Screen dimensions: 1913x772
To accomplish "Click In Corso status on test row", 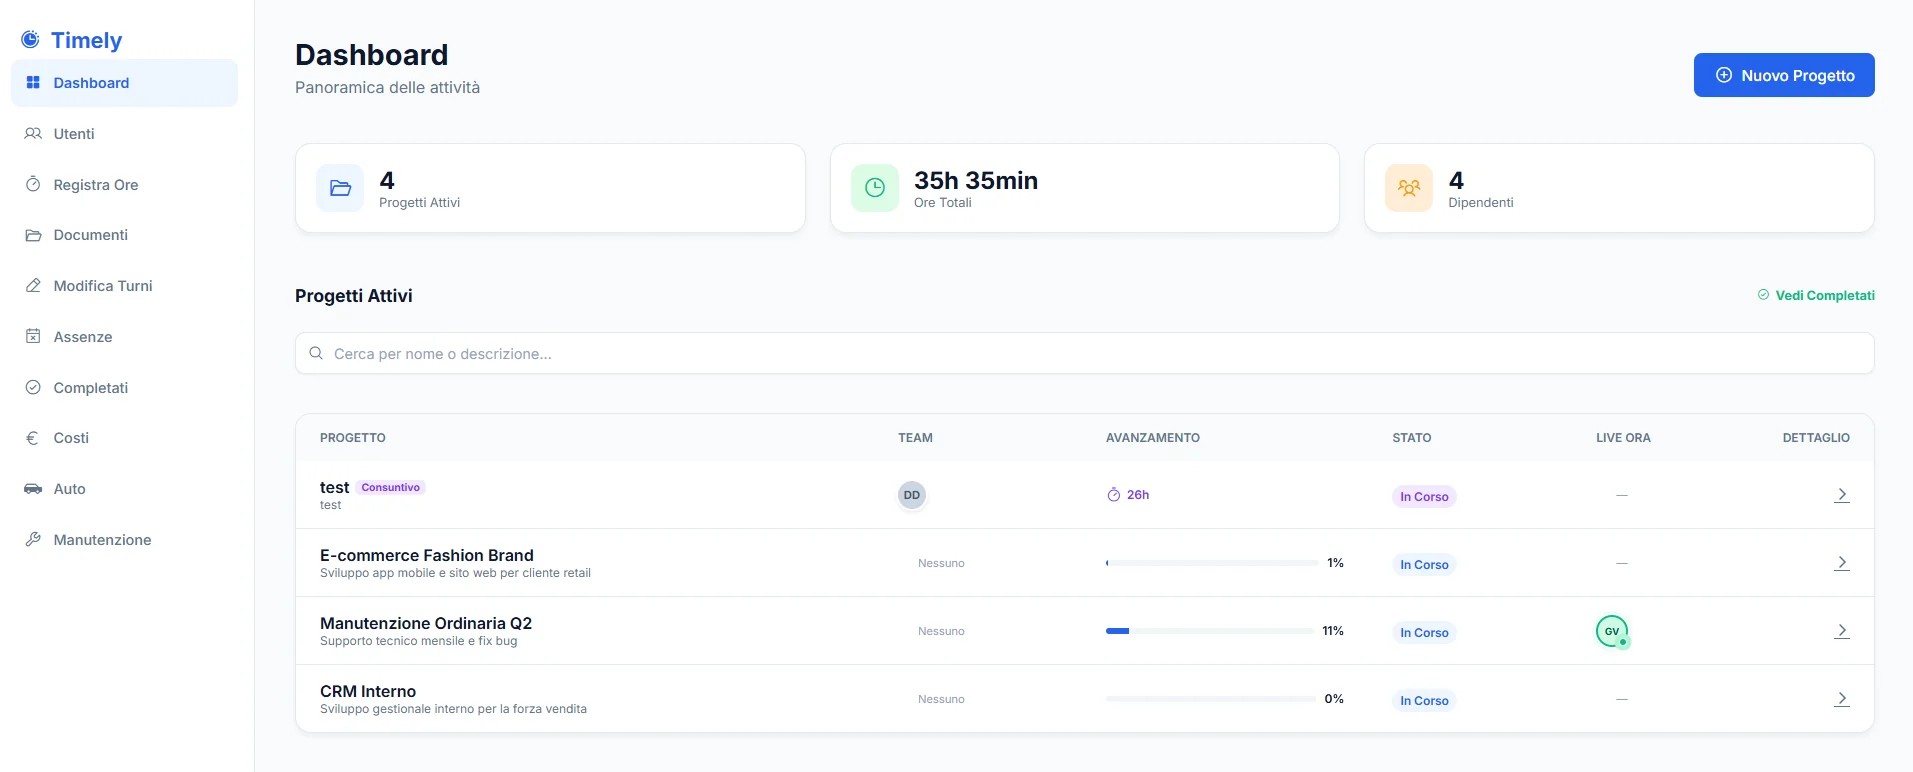I will pyautogui.click(x=1424, y=497).
